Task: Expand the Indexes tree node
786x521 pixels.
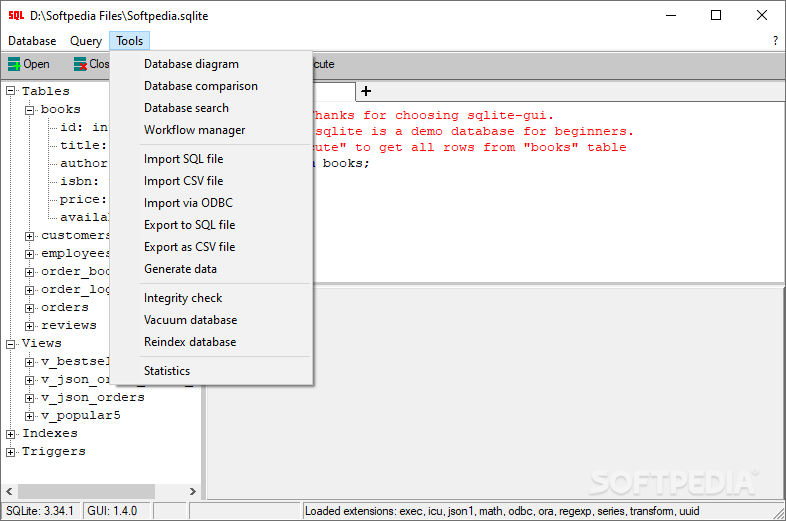Action: coord(11,434)
